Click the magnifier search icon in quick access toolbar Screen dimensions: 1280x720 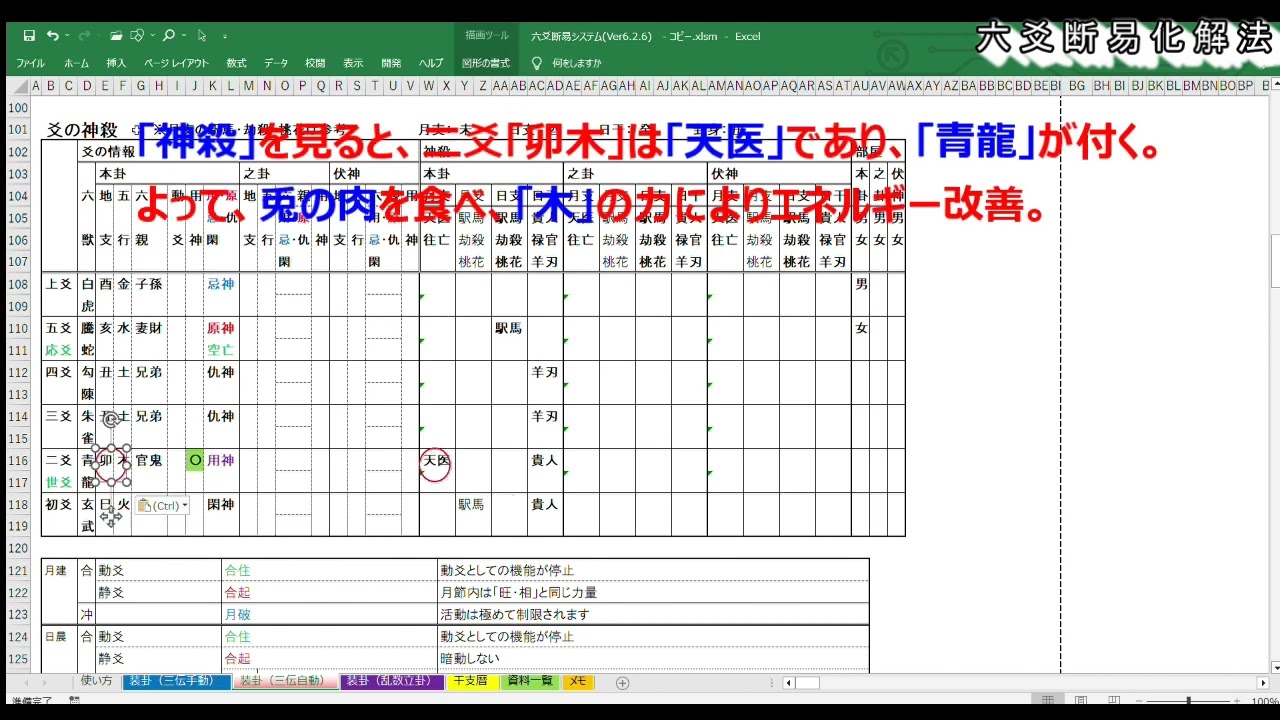pyautogui.click(x=168, y=36)
